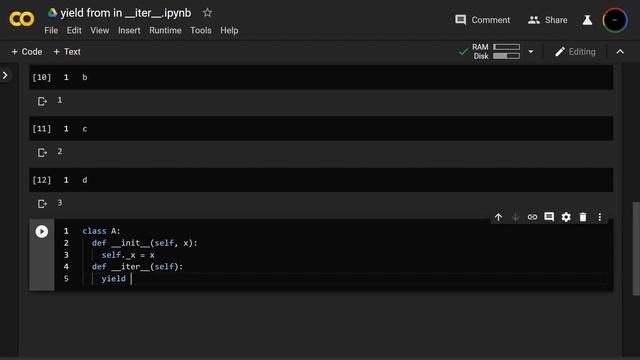The height and width of the screenshot is (360, 640).
Task: Open the flask experiments icon
Action: coord(587,20)
